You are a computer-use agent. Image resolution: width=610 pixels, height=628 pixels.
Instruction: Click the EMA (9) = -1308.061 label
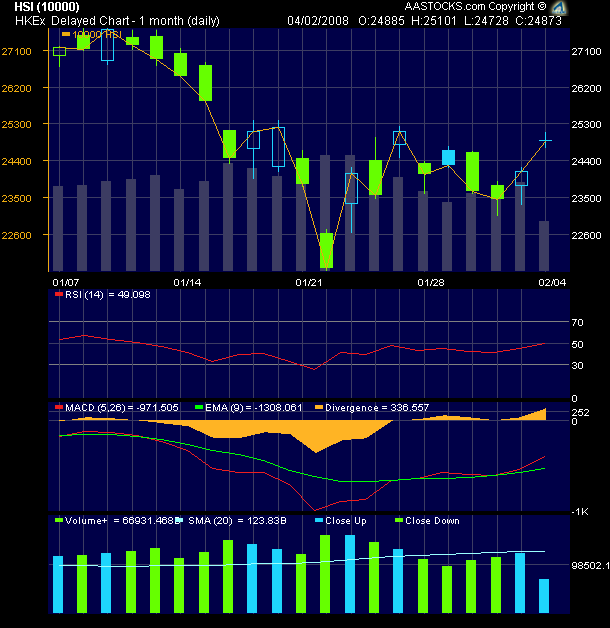click(254, 408)
